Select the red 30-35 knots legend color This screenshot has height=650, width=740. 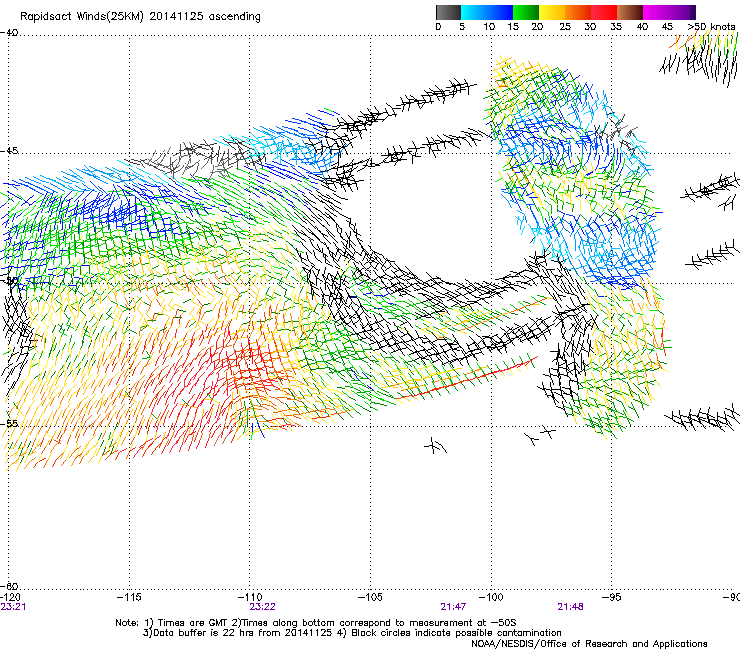[604, 12]
